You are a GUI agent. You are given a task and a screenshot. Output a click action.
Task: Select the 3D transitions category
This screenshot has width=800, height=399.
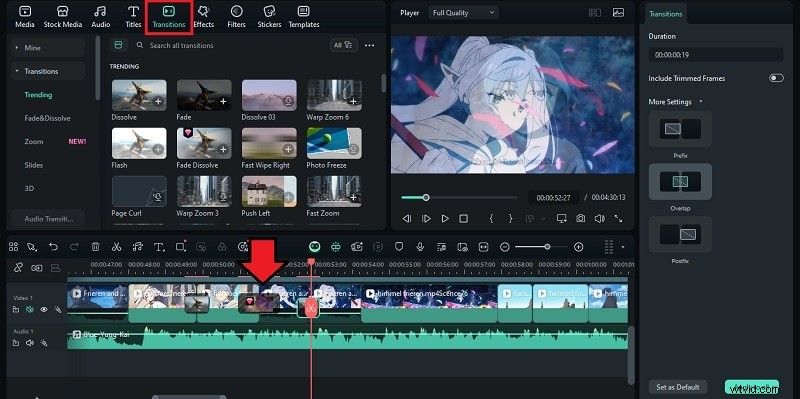click(29, 188)
